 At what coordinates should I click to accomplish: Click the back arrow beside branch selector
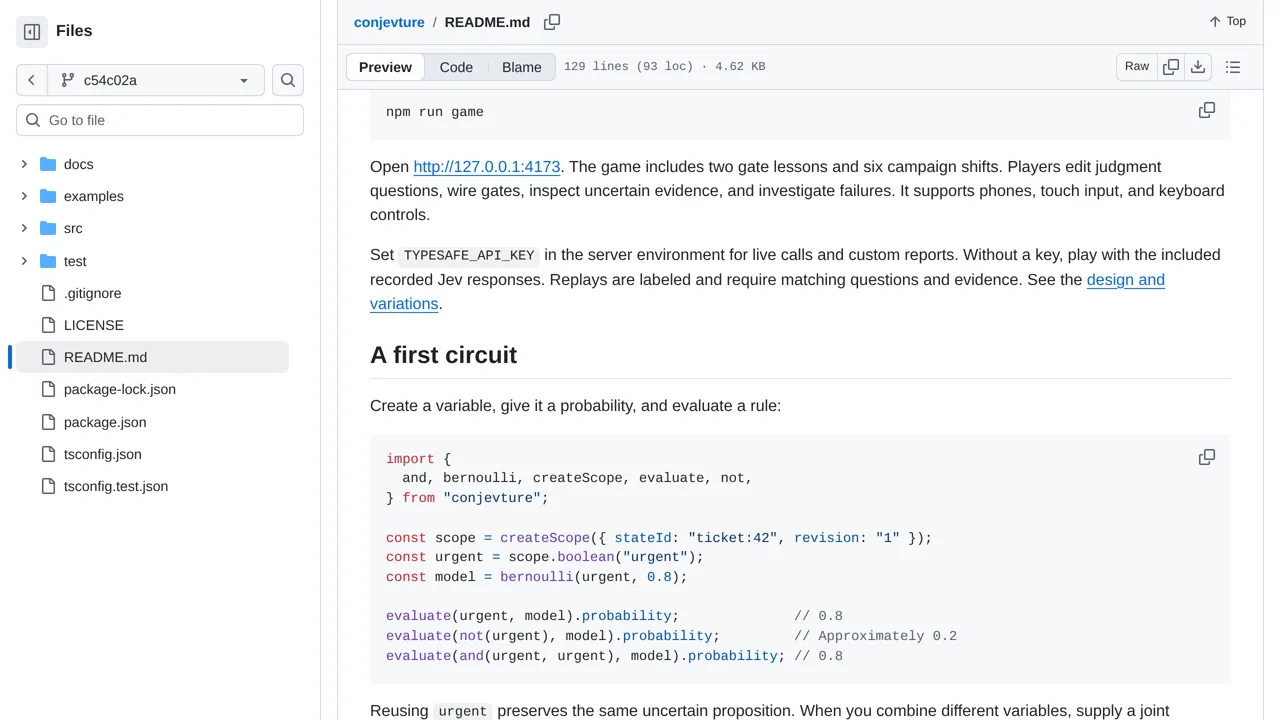pyautogui.click(x=31, y=80)
